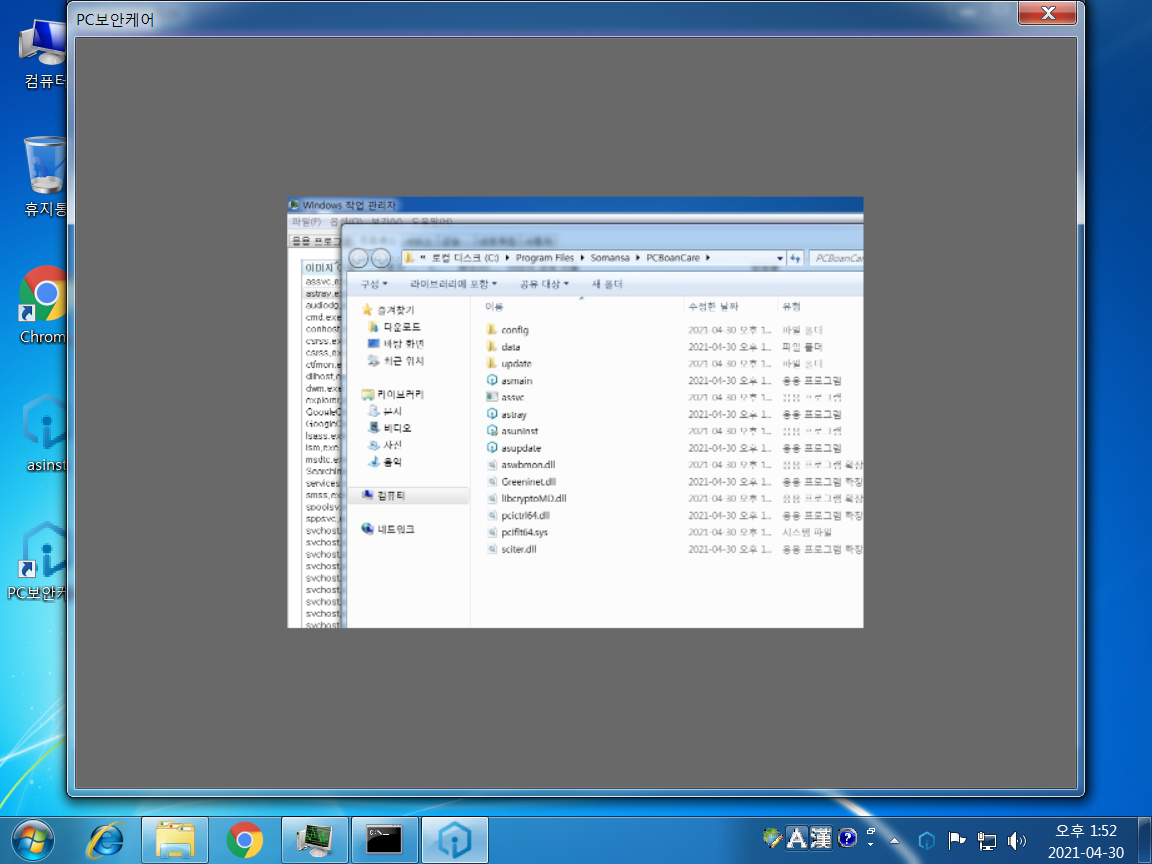1152x864 pixels.
Task: Open Windows Explorer folder taskbar button
Action: click(175, 840)
